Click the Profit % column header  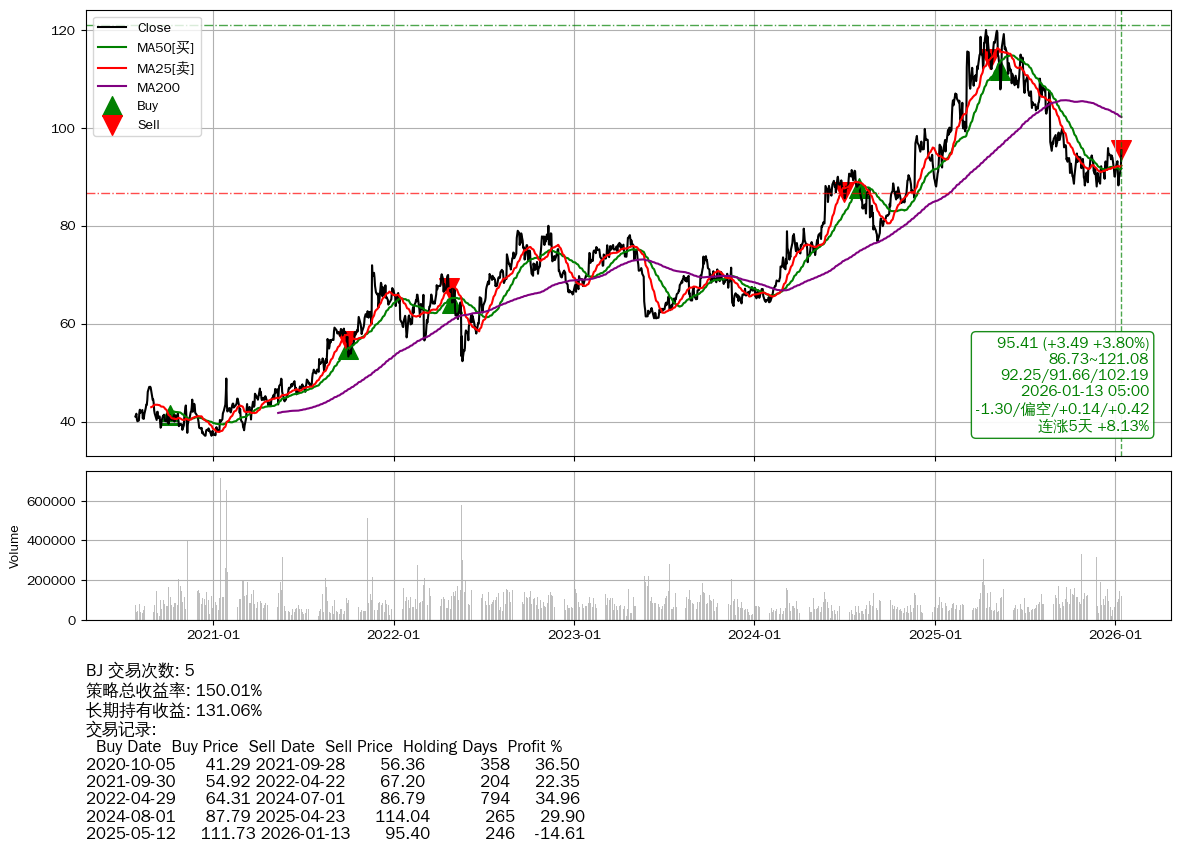(x=534, y=746)
